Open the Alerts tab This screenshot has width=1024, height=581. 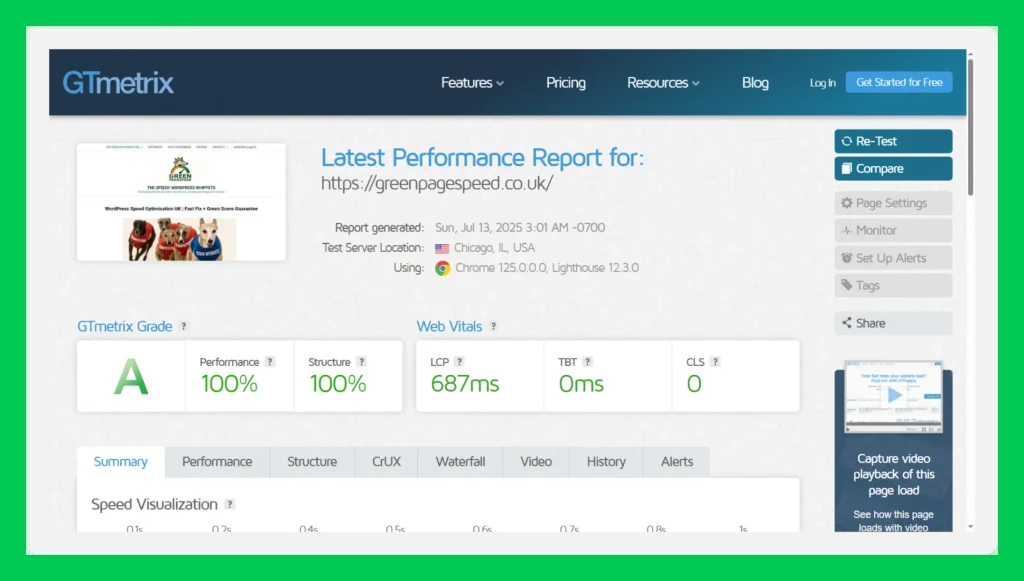coord(677,462)
